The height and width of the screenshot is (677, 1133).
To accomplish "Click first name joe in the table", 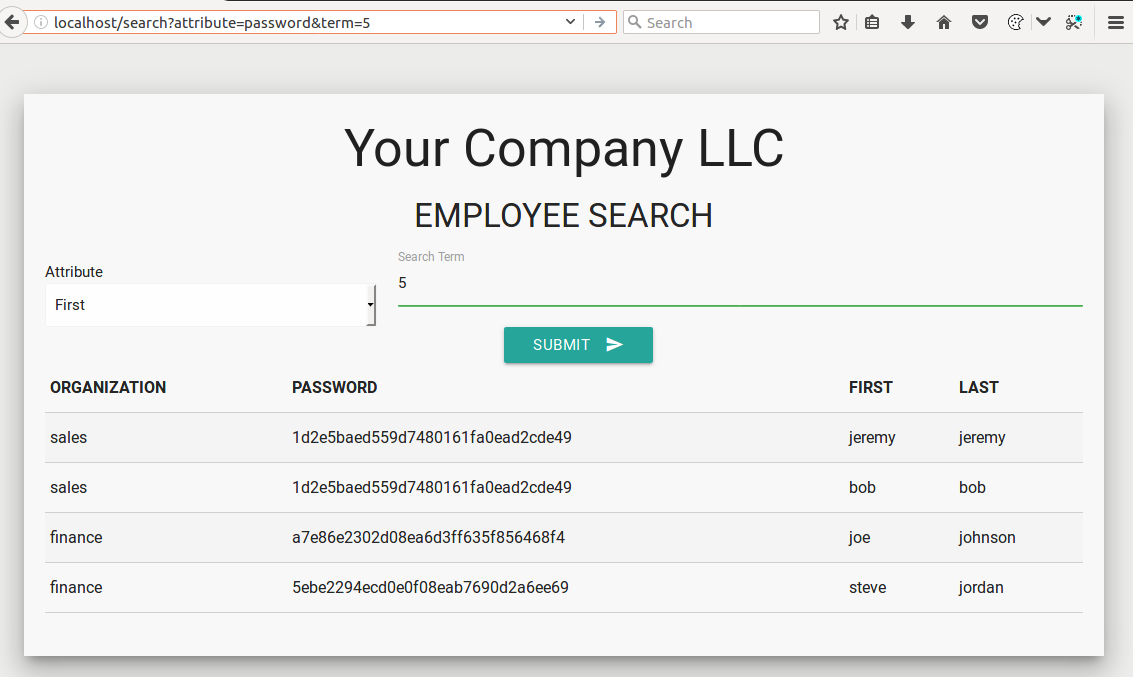I will [x=859, y=538].
